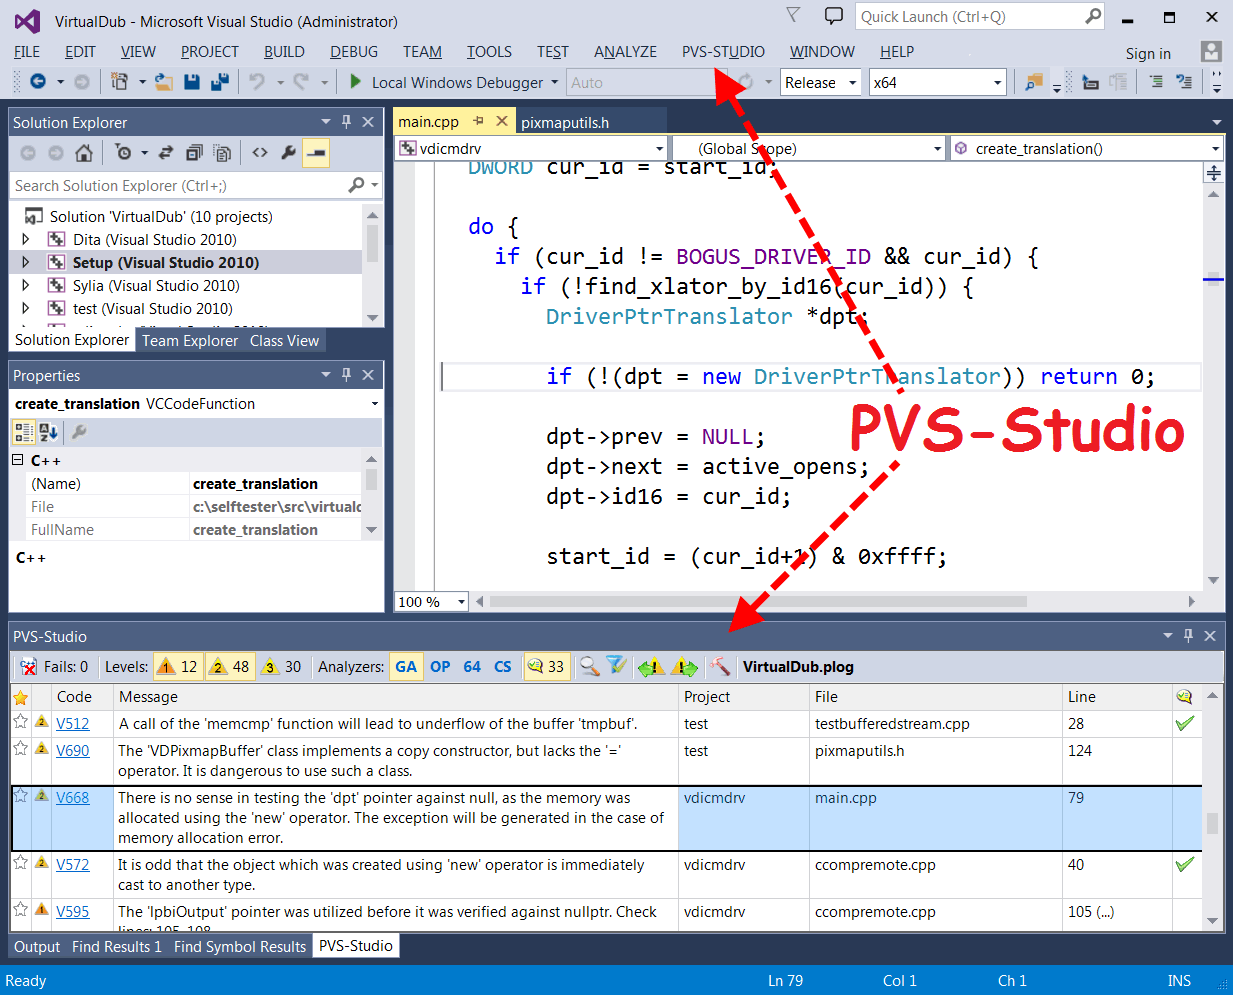This screenshot has width=1233, height=995.
Task: Open the V512 warning code link
Action: tap(73, 724)
